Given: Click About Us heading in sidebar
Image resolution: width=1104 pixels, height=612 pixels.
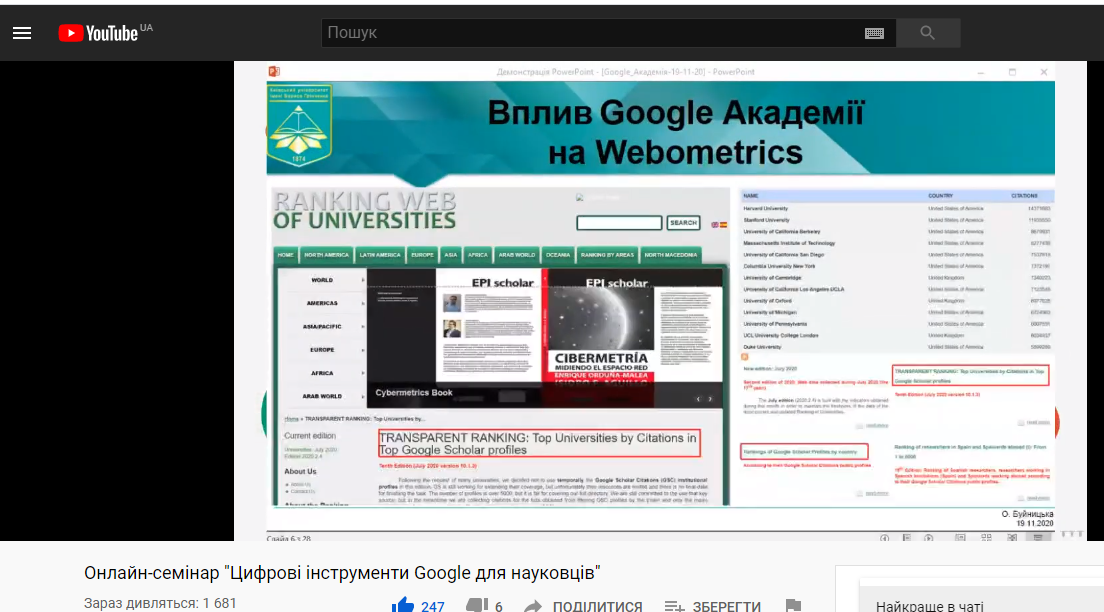Looking at the screenshot, I should tap(300, 471).
